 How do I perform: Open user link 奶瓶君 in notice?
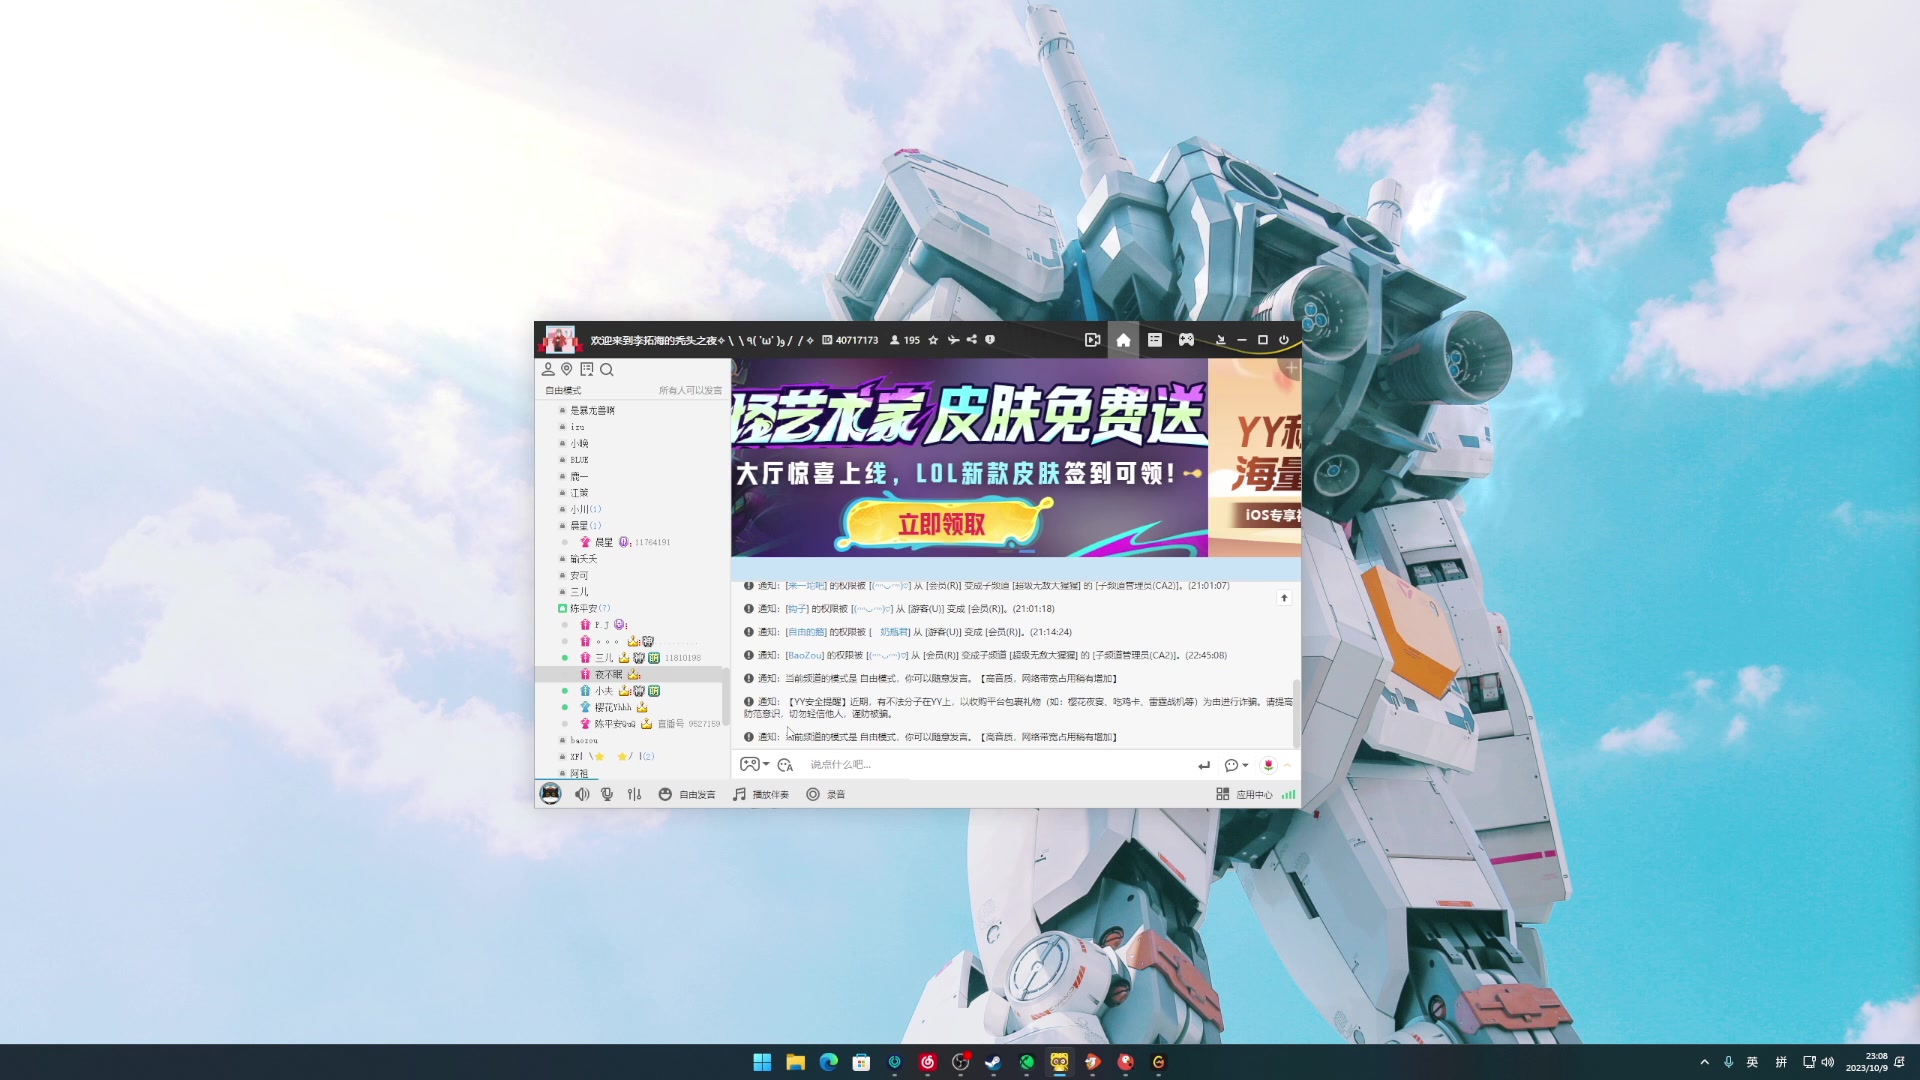[894, 632]
